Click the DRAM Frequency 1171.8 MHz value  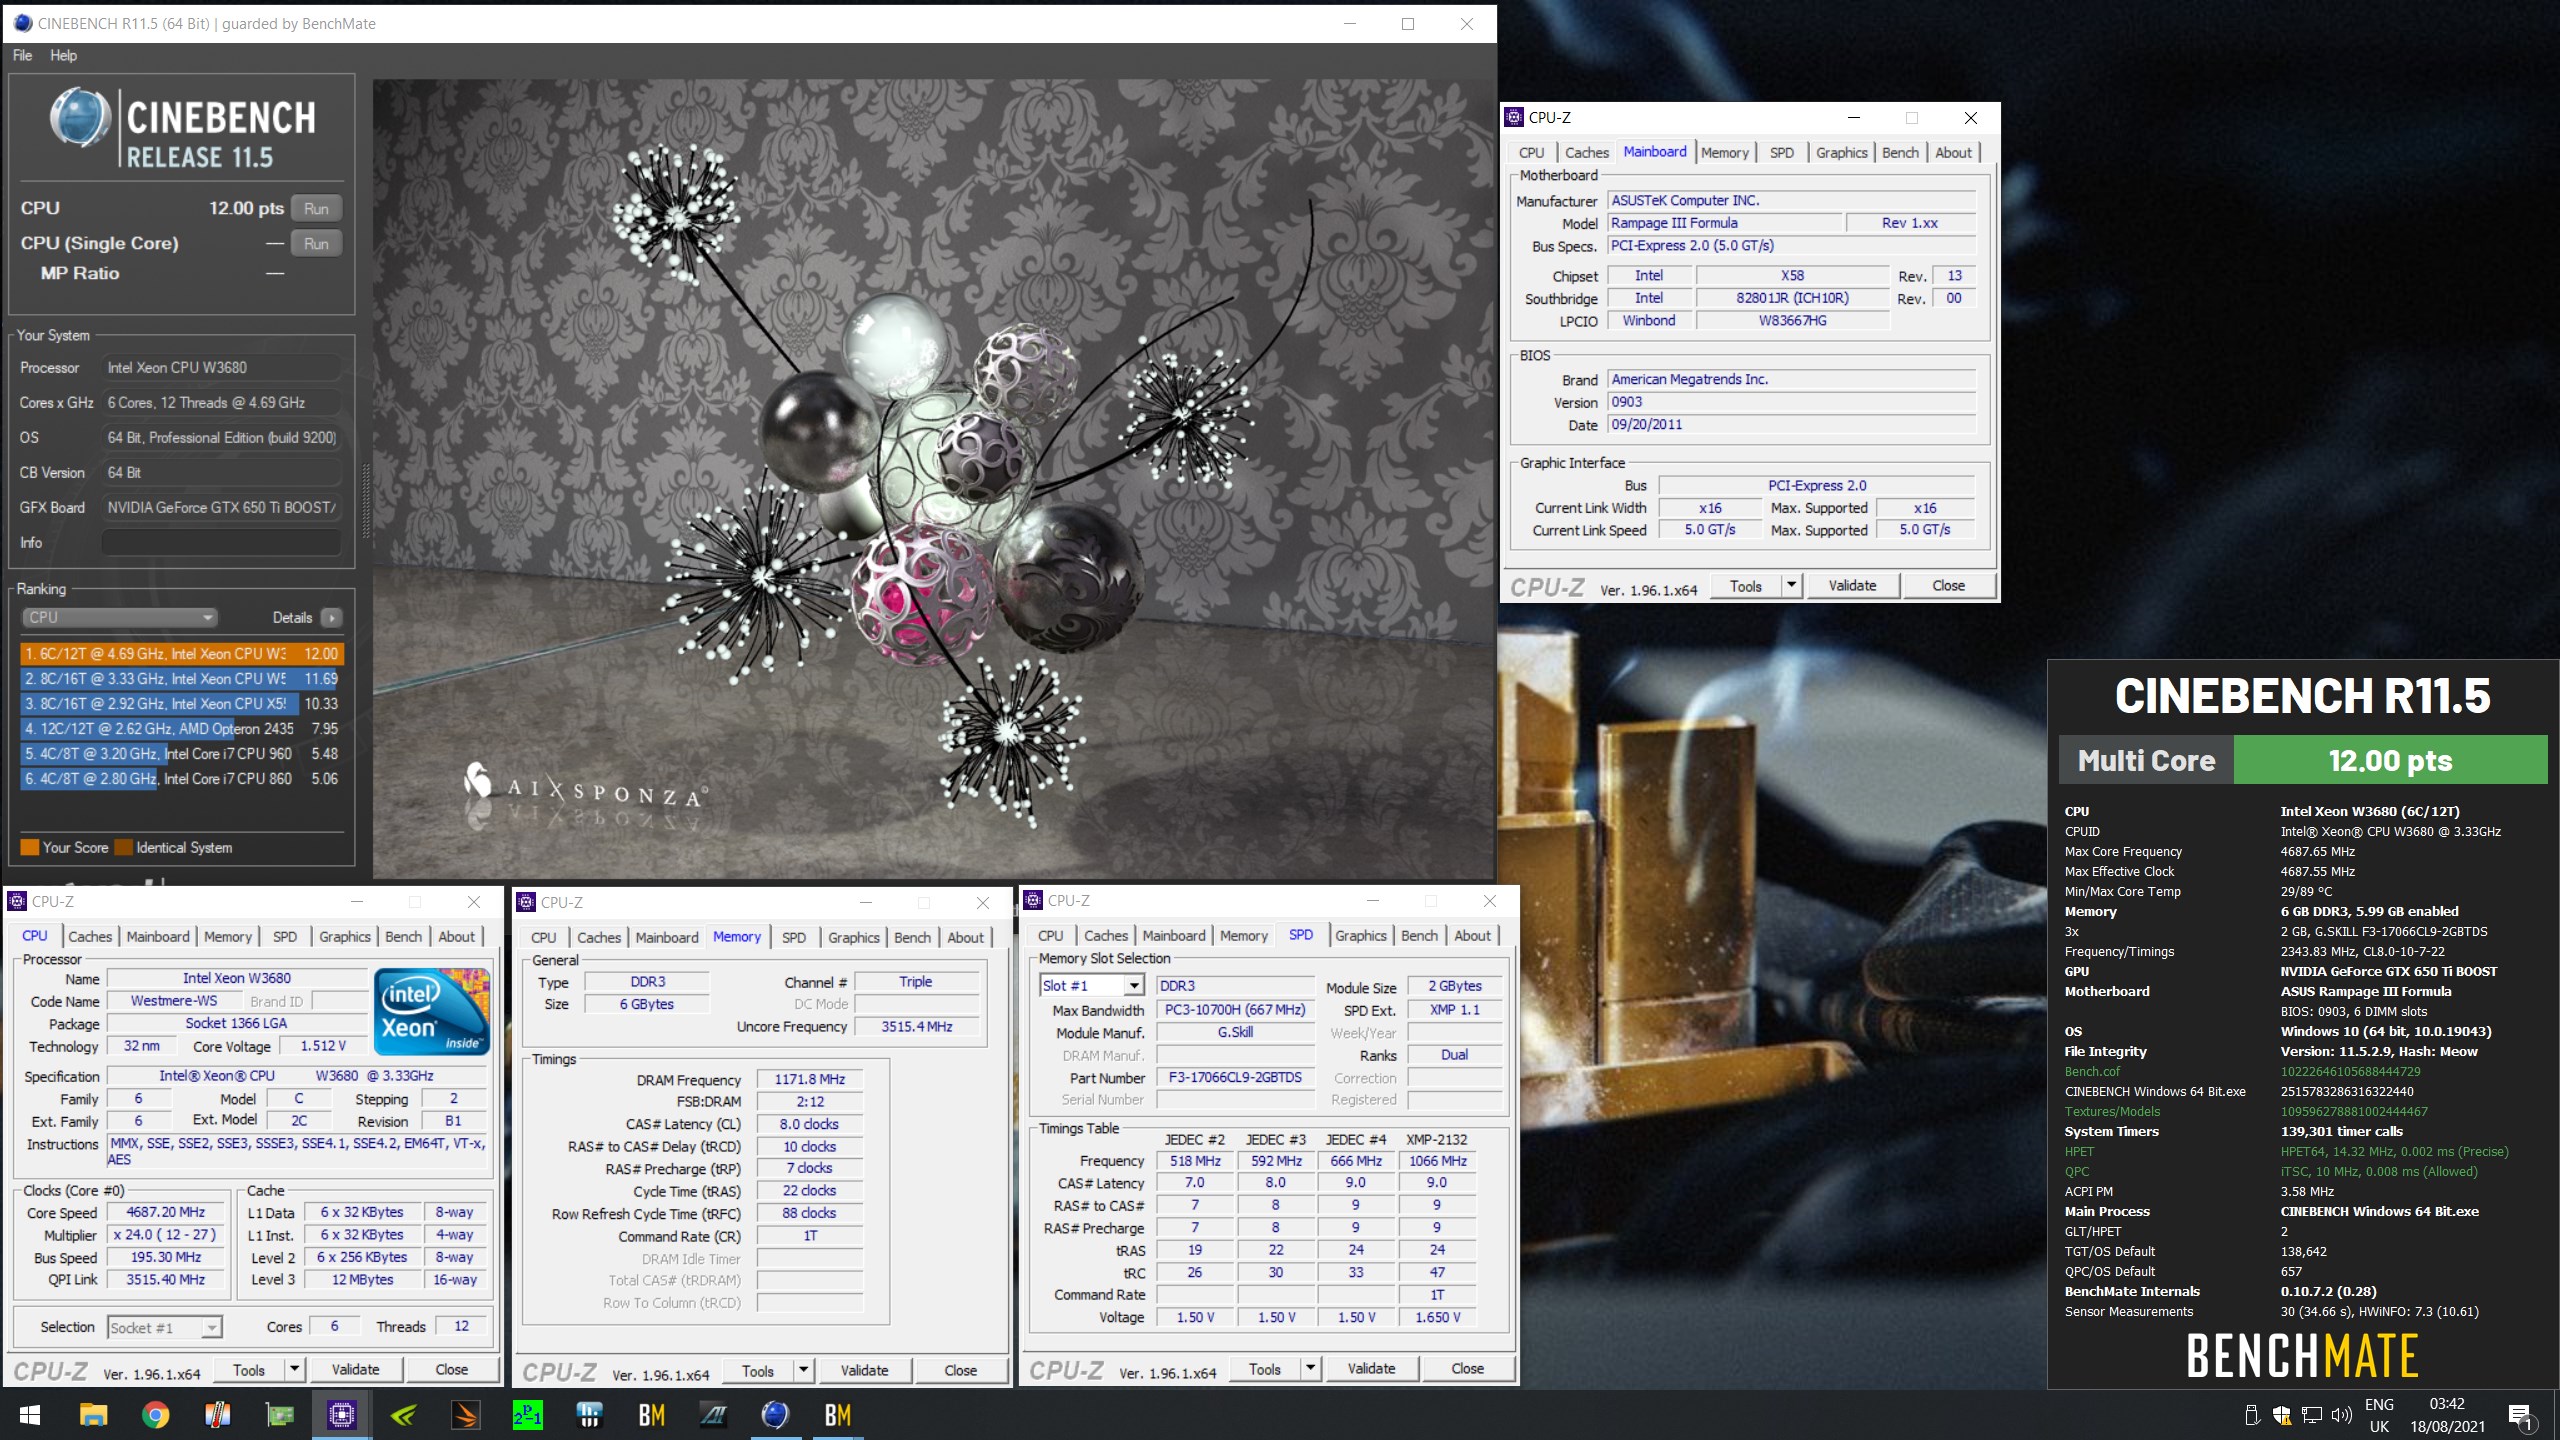coord(810,1080)
